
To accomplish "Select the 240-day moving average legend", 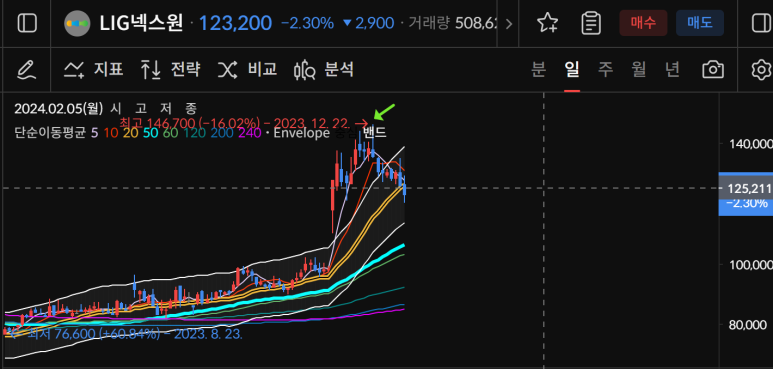I will (249, 133).
